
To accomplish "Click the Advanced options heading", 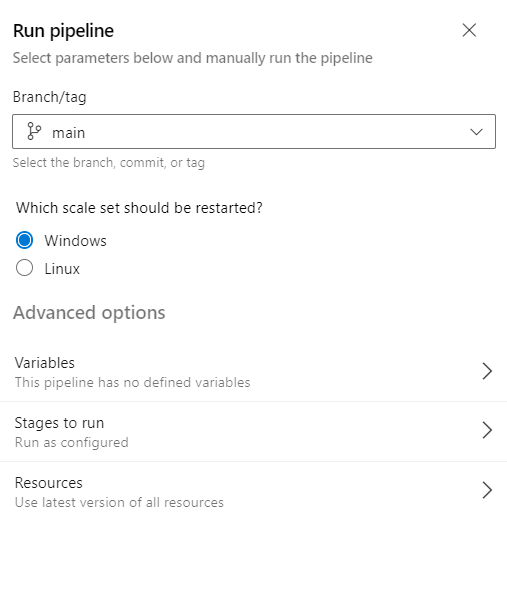I will (89, 313).
